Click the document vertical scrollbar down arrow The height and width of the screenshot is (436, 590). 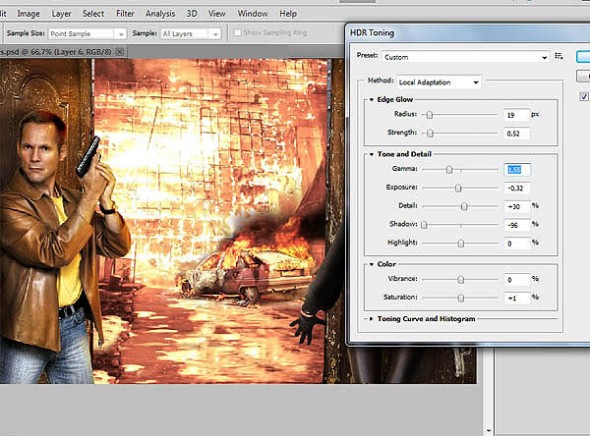tap(488, 431)
